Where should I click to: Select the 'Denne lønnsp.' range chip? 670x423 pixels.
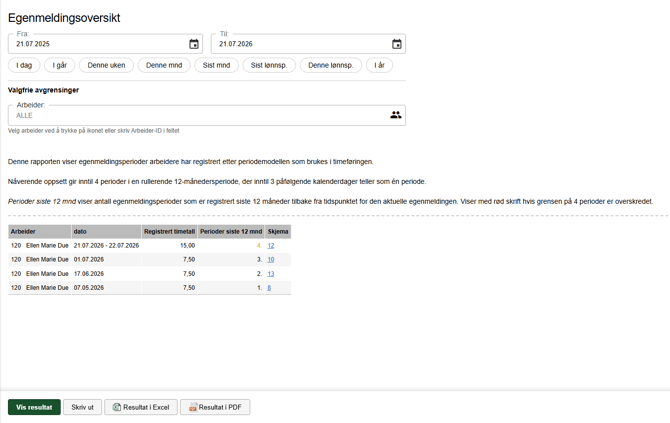(x=331, y=65)
